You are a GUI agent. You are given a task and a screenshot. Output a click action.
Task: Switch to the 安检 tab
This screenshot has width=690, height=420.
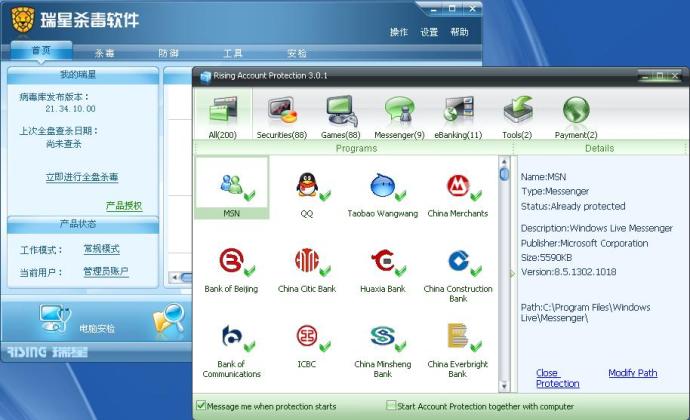point(297,53)
